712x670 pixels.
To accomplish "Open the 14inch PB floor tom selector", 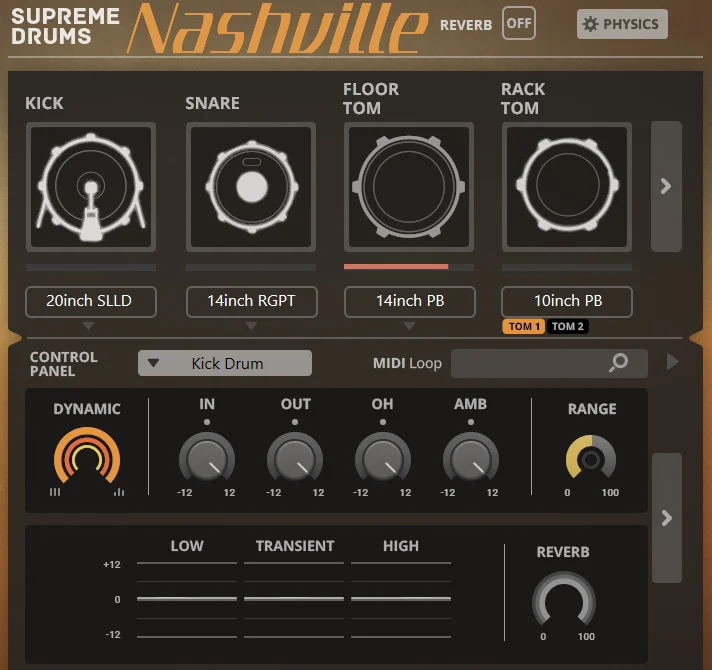I will point(410,301).
